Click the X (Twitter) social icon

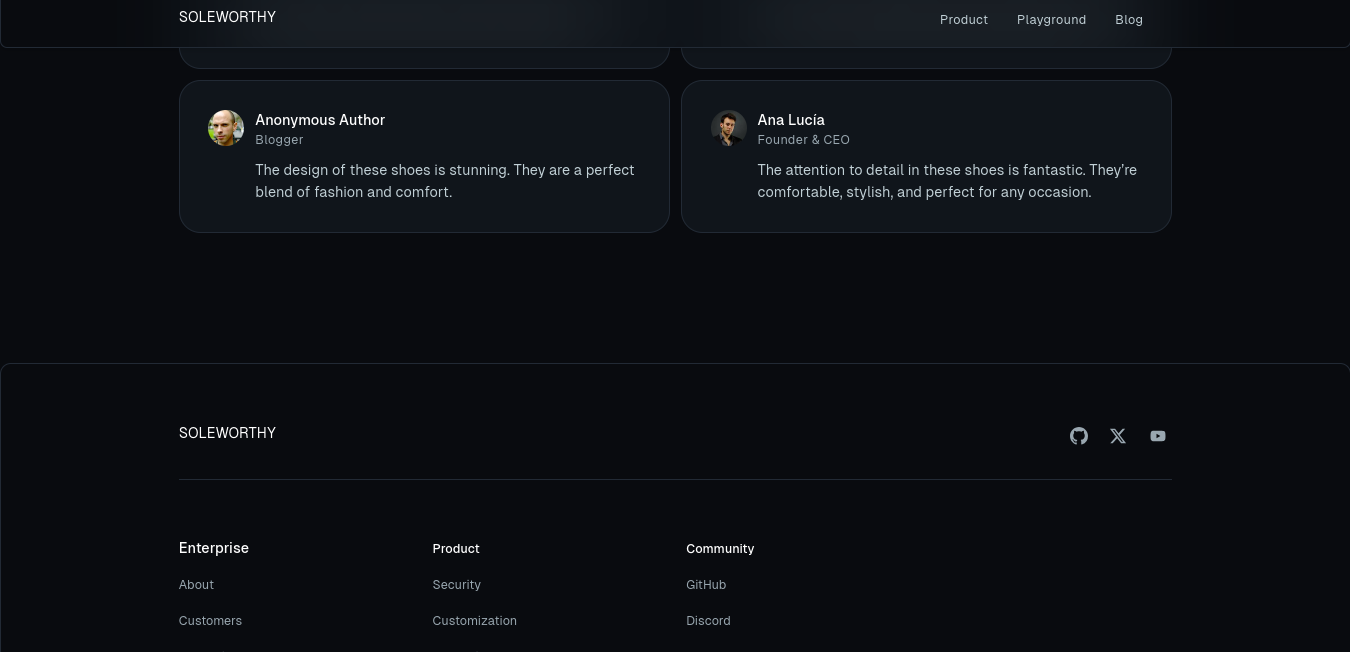tap(1118, 436)
